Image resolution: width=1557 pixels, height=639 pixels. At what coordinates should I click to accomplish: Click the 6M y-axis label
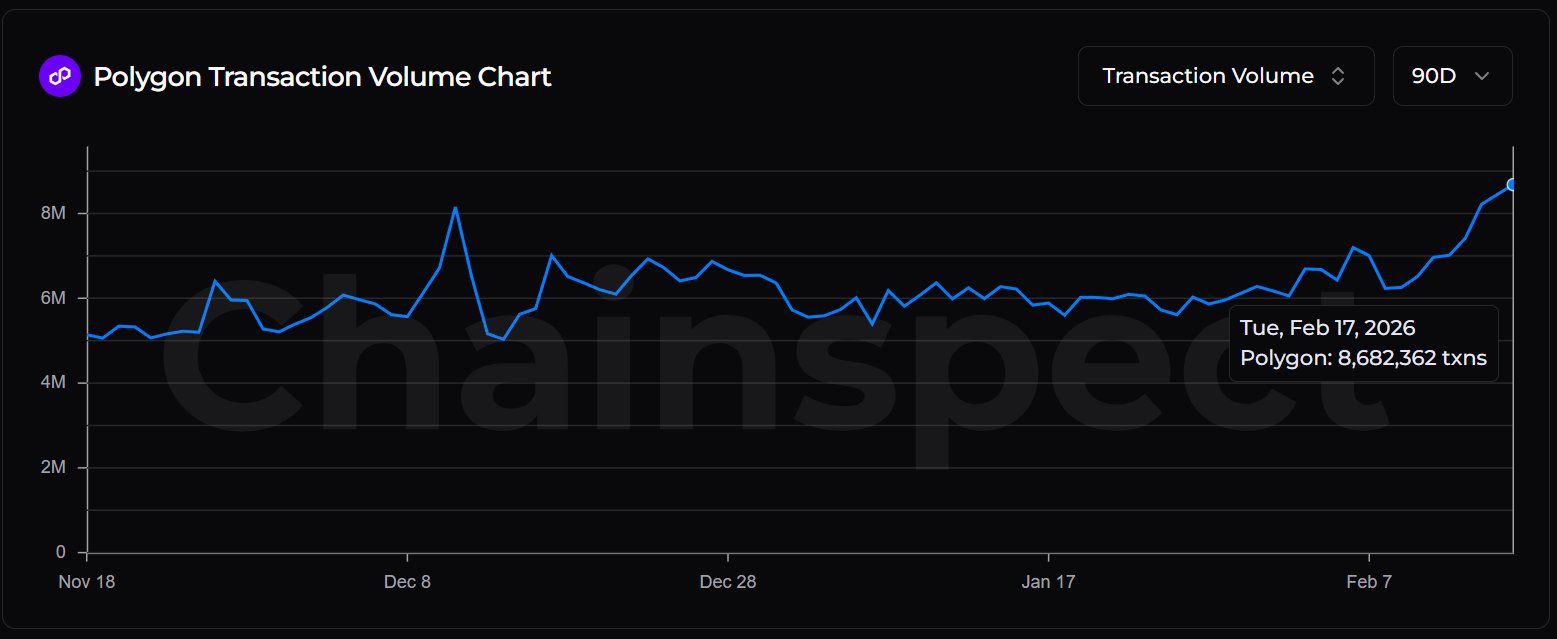point(54,299)
